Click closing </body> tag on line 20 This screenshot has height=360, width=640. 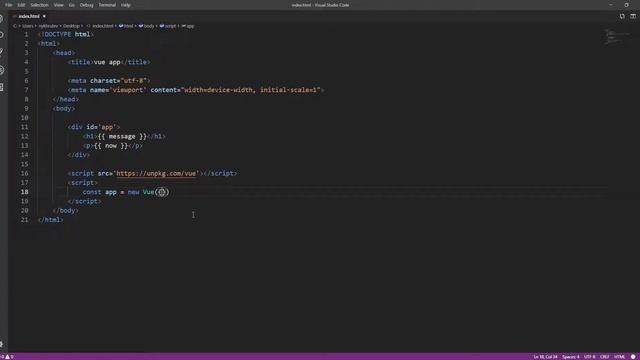pyautogui.click(x=66, y=211)
